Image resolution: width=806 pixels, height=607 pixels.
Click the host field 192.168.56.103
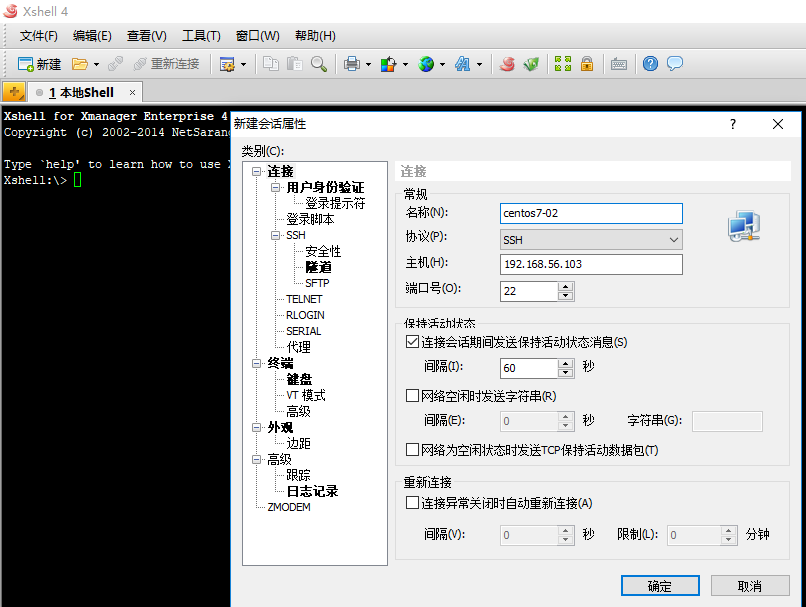[591, 264]
